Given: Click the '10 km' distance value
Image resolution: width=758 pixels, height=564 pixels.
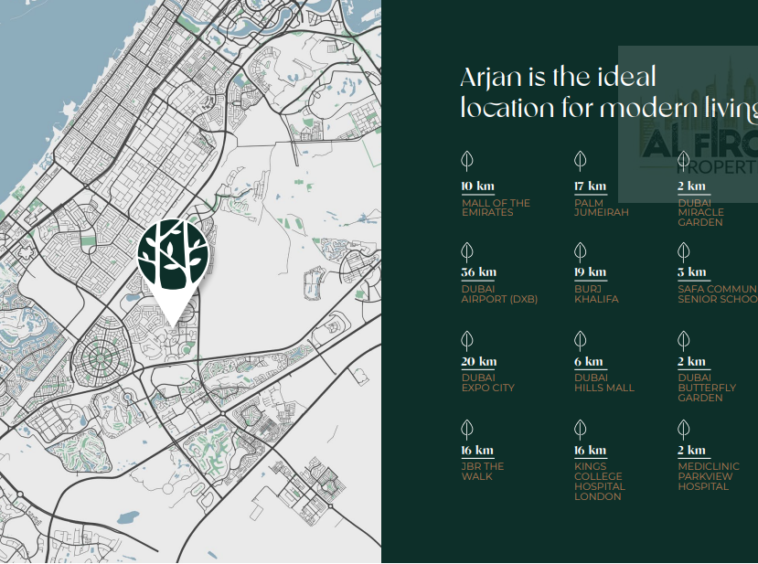Looking at the screenshot, I should coord(478,186).
